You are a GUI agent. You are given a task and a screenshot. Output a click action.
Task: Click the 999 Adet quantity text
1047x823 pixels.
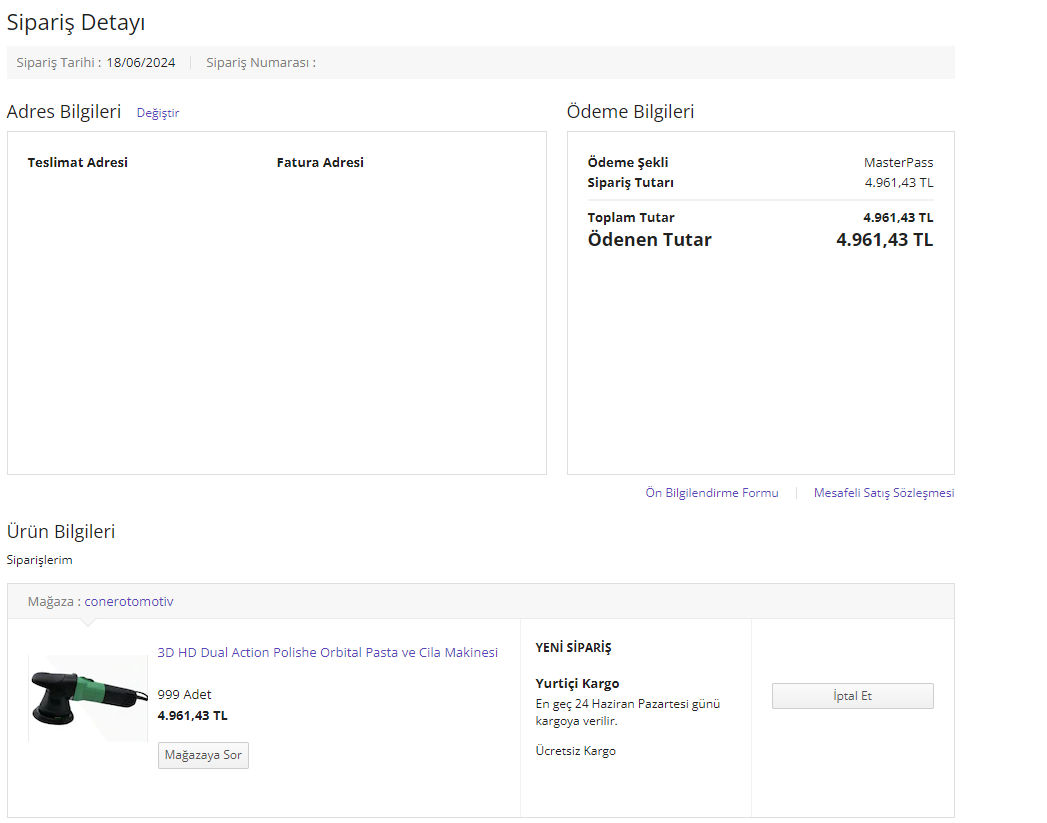[x=184, y=694]
